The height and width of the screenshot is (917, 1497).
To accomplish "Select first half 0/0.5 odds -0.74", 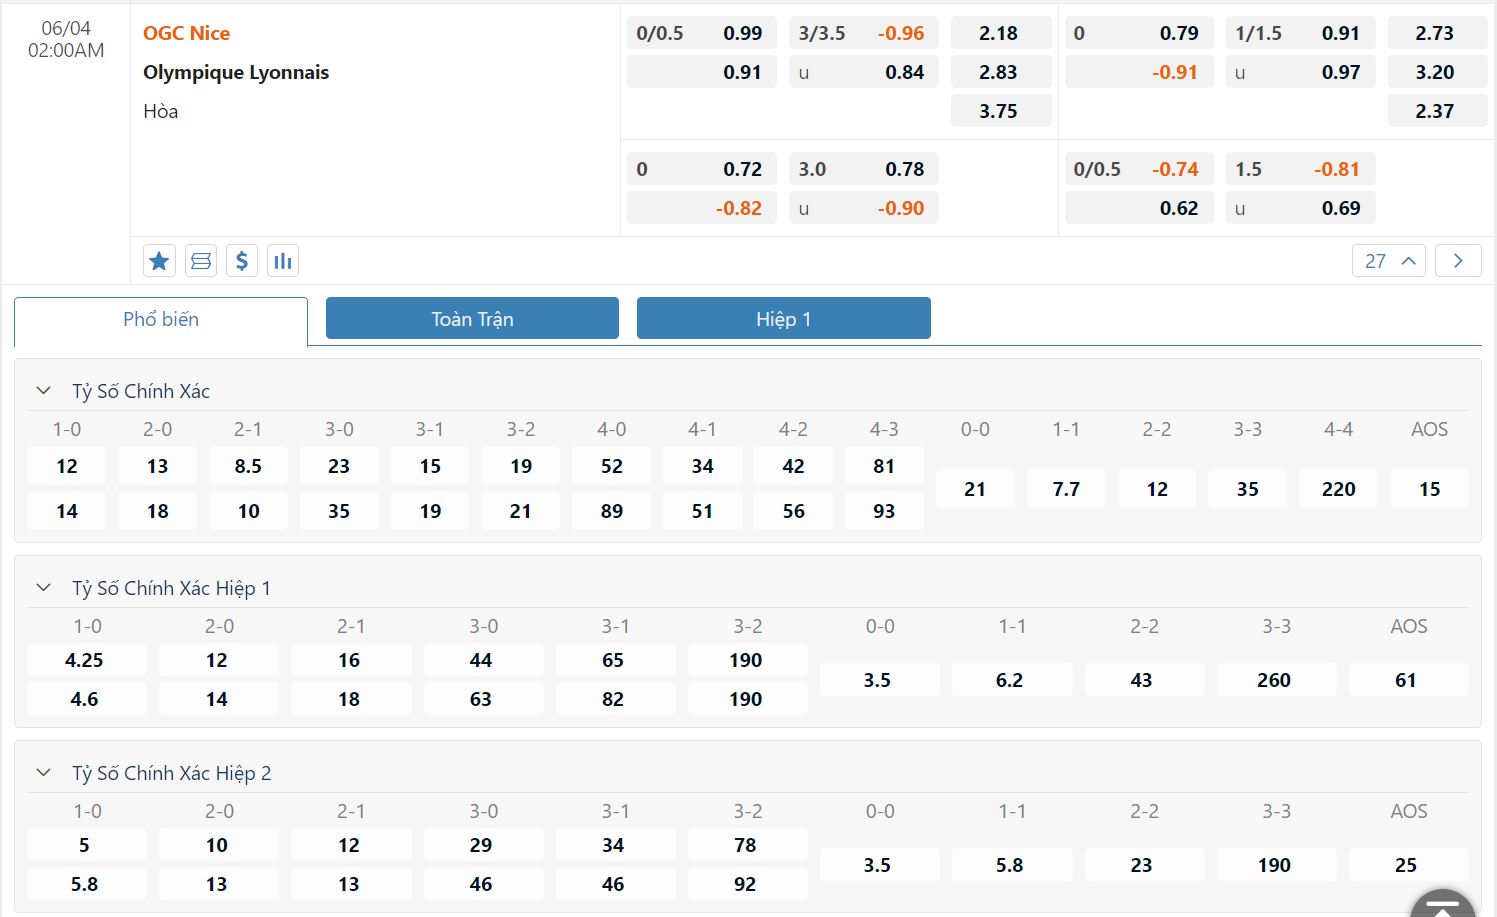I will pos(1139,169).
